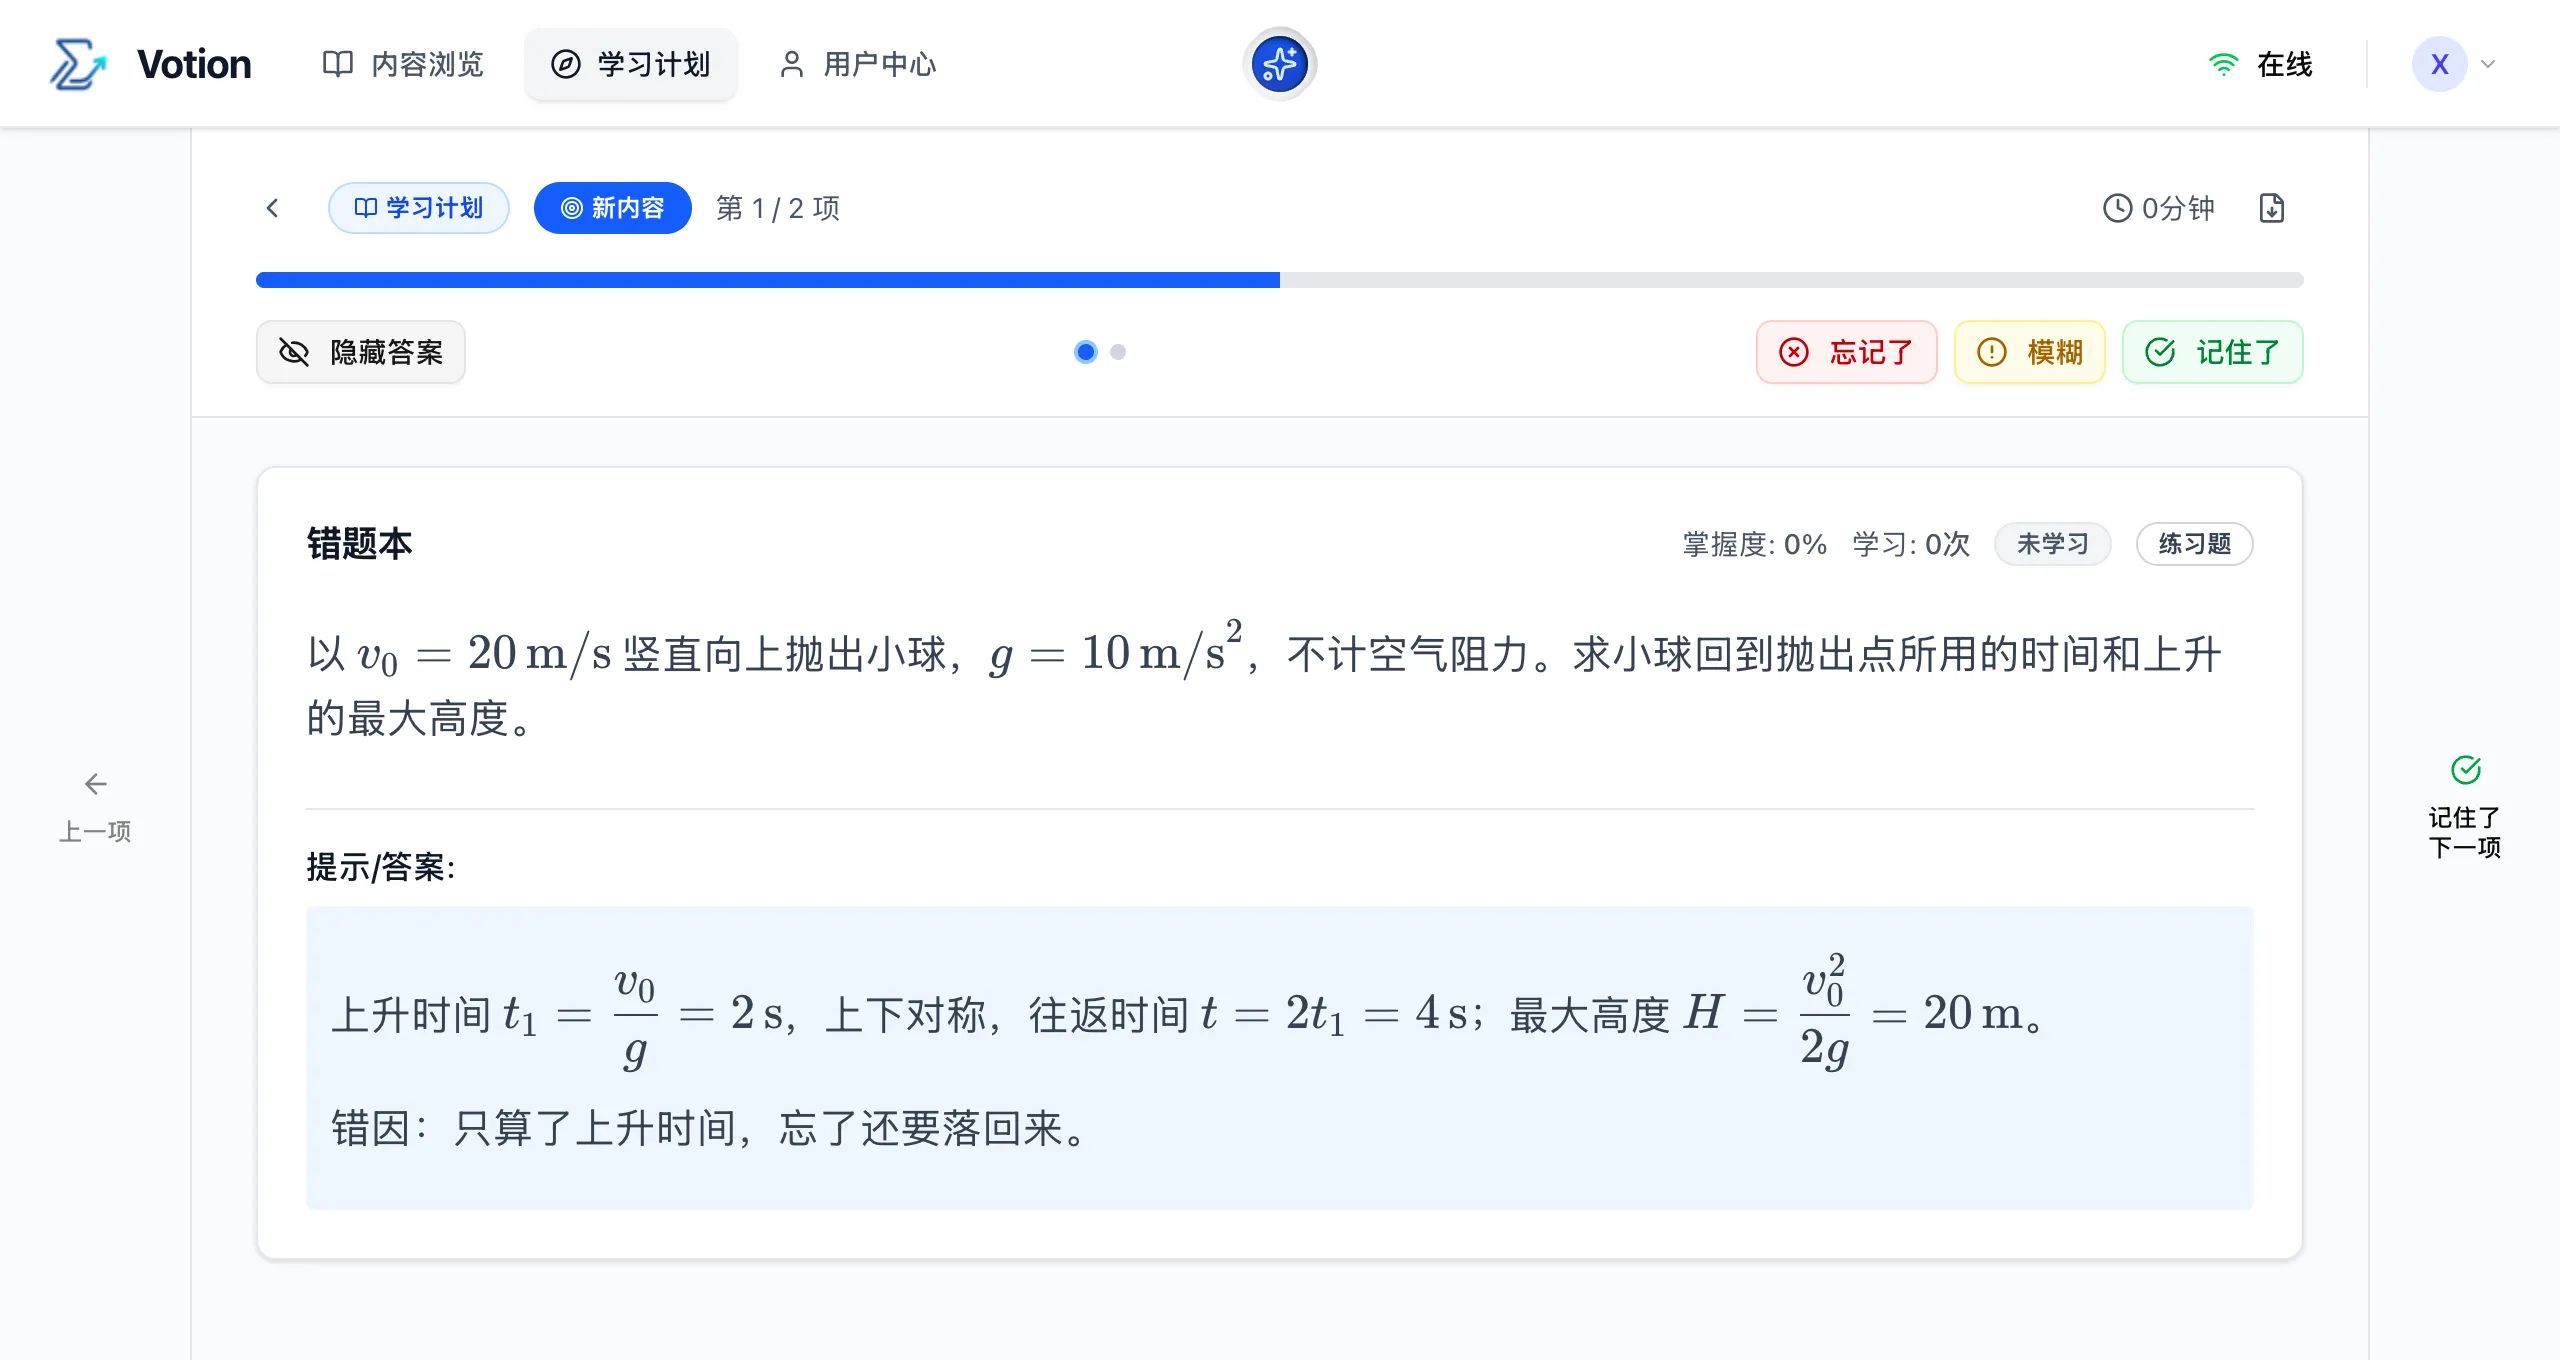Switch to the 学习计划 nav tab

click(631, 64)
